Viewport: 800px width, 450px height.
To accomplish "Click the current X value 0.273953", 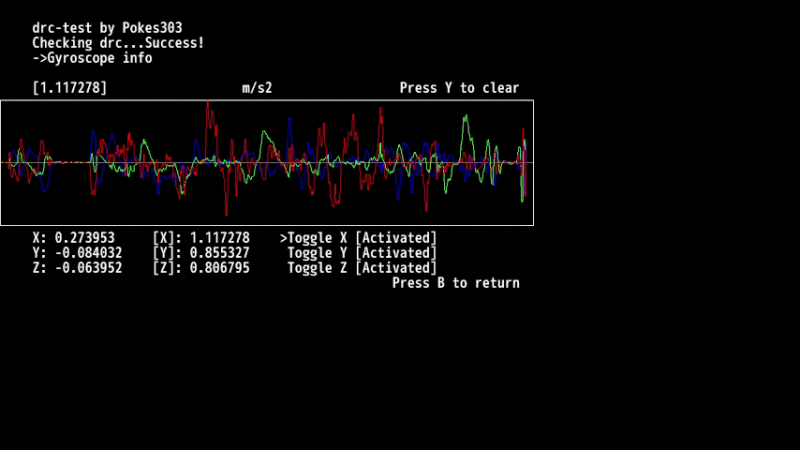I will click(85, 238).
